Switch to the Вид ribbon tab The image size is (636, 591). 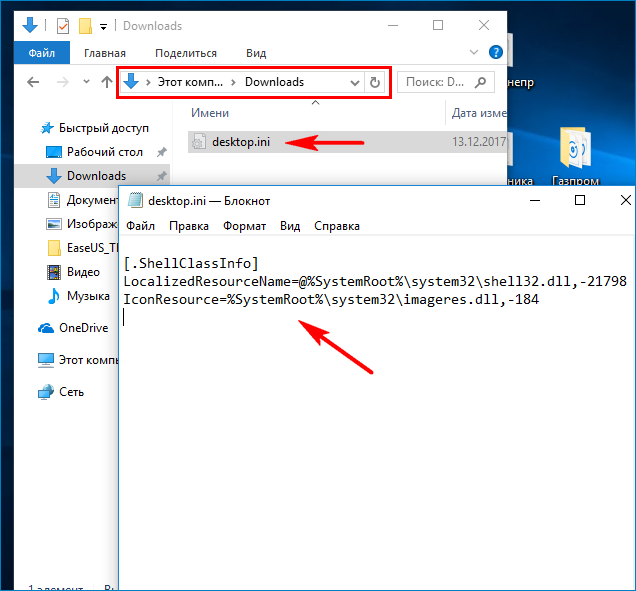[x=256, y=53]
